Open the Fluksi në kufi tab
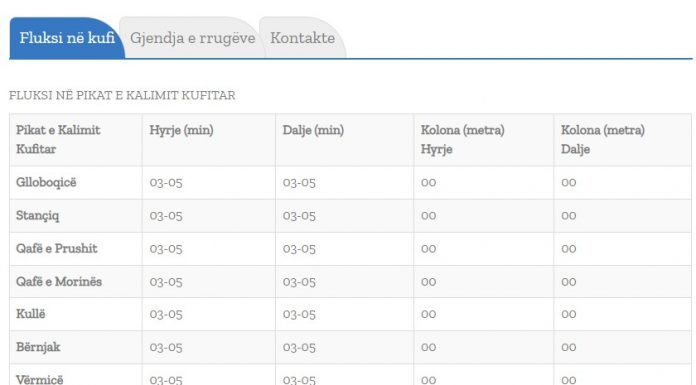The width and height of the screenshot is (696, 385). coord(67,38)
